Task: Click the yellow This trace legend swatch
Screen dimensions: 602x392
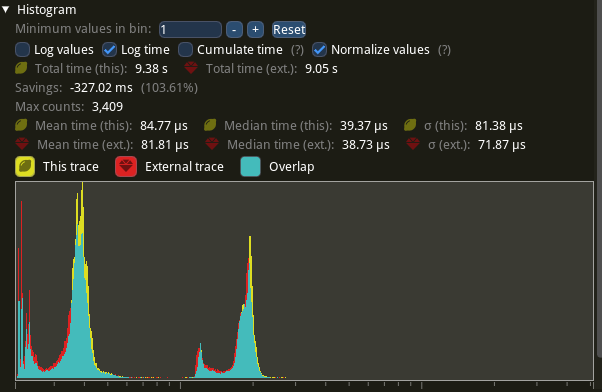Action: (25, 167)
